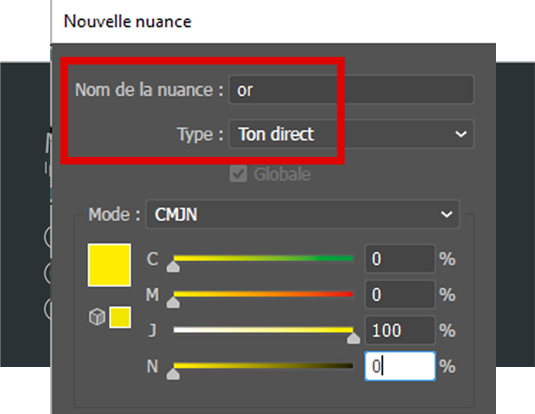Click the M percentage value field
This screenshot has width=535, height=414.
(400, 295)
